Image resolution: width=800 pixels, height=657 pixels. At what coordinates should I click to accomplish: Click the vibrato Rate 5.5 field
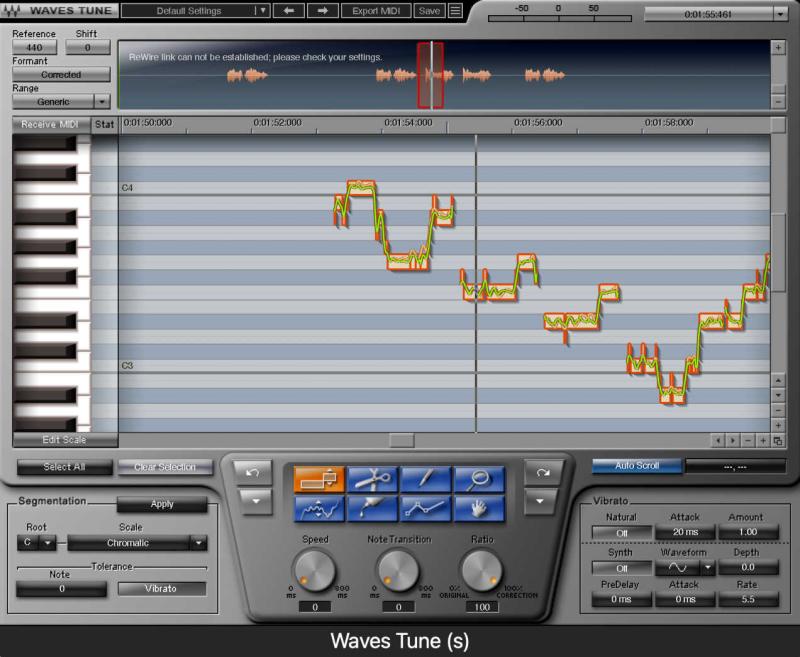[748, 599]
